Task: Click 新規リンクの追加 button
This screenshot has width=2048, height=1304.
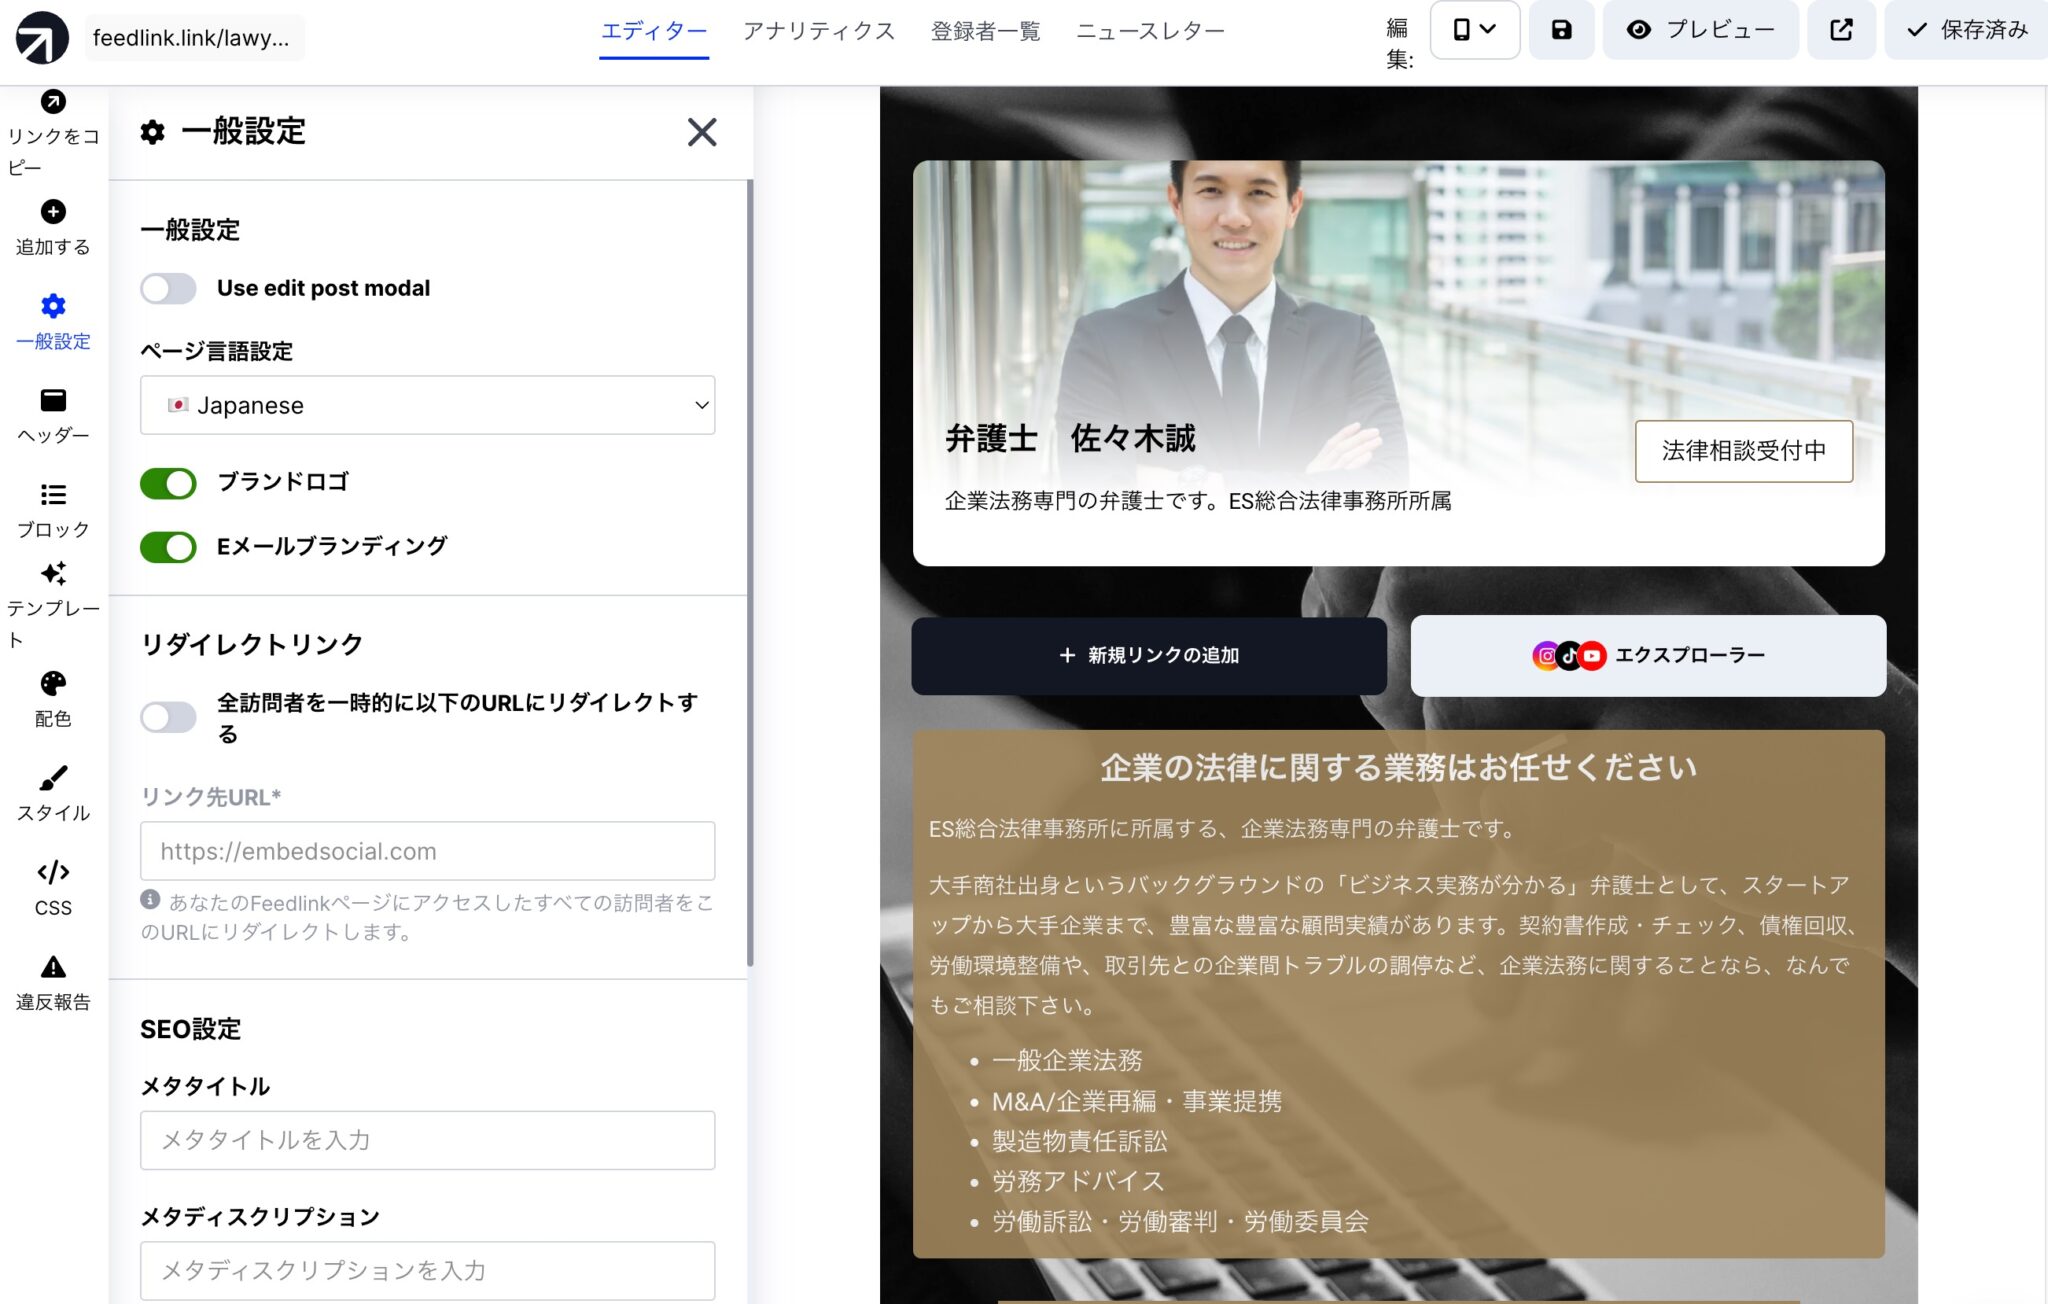Action: 1149,656
